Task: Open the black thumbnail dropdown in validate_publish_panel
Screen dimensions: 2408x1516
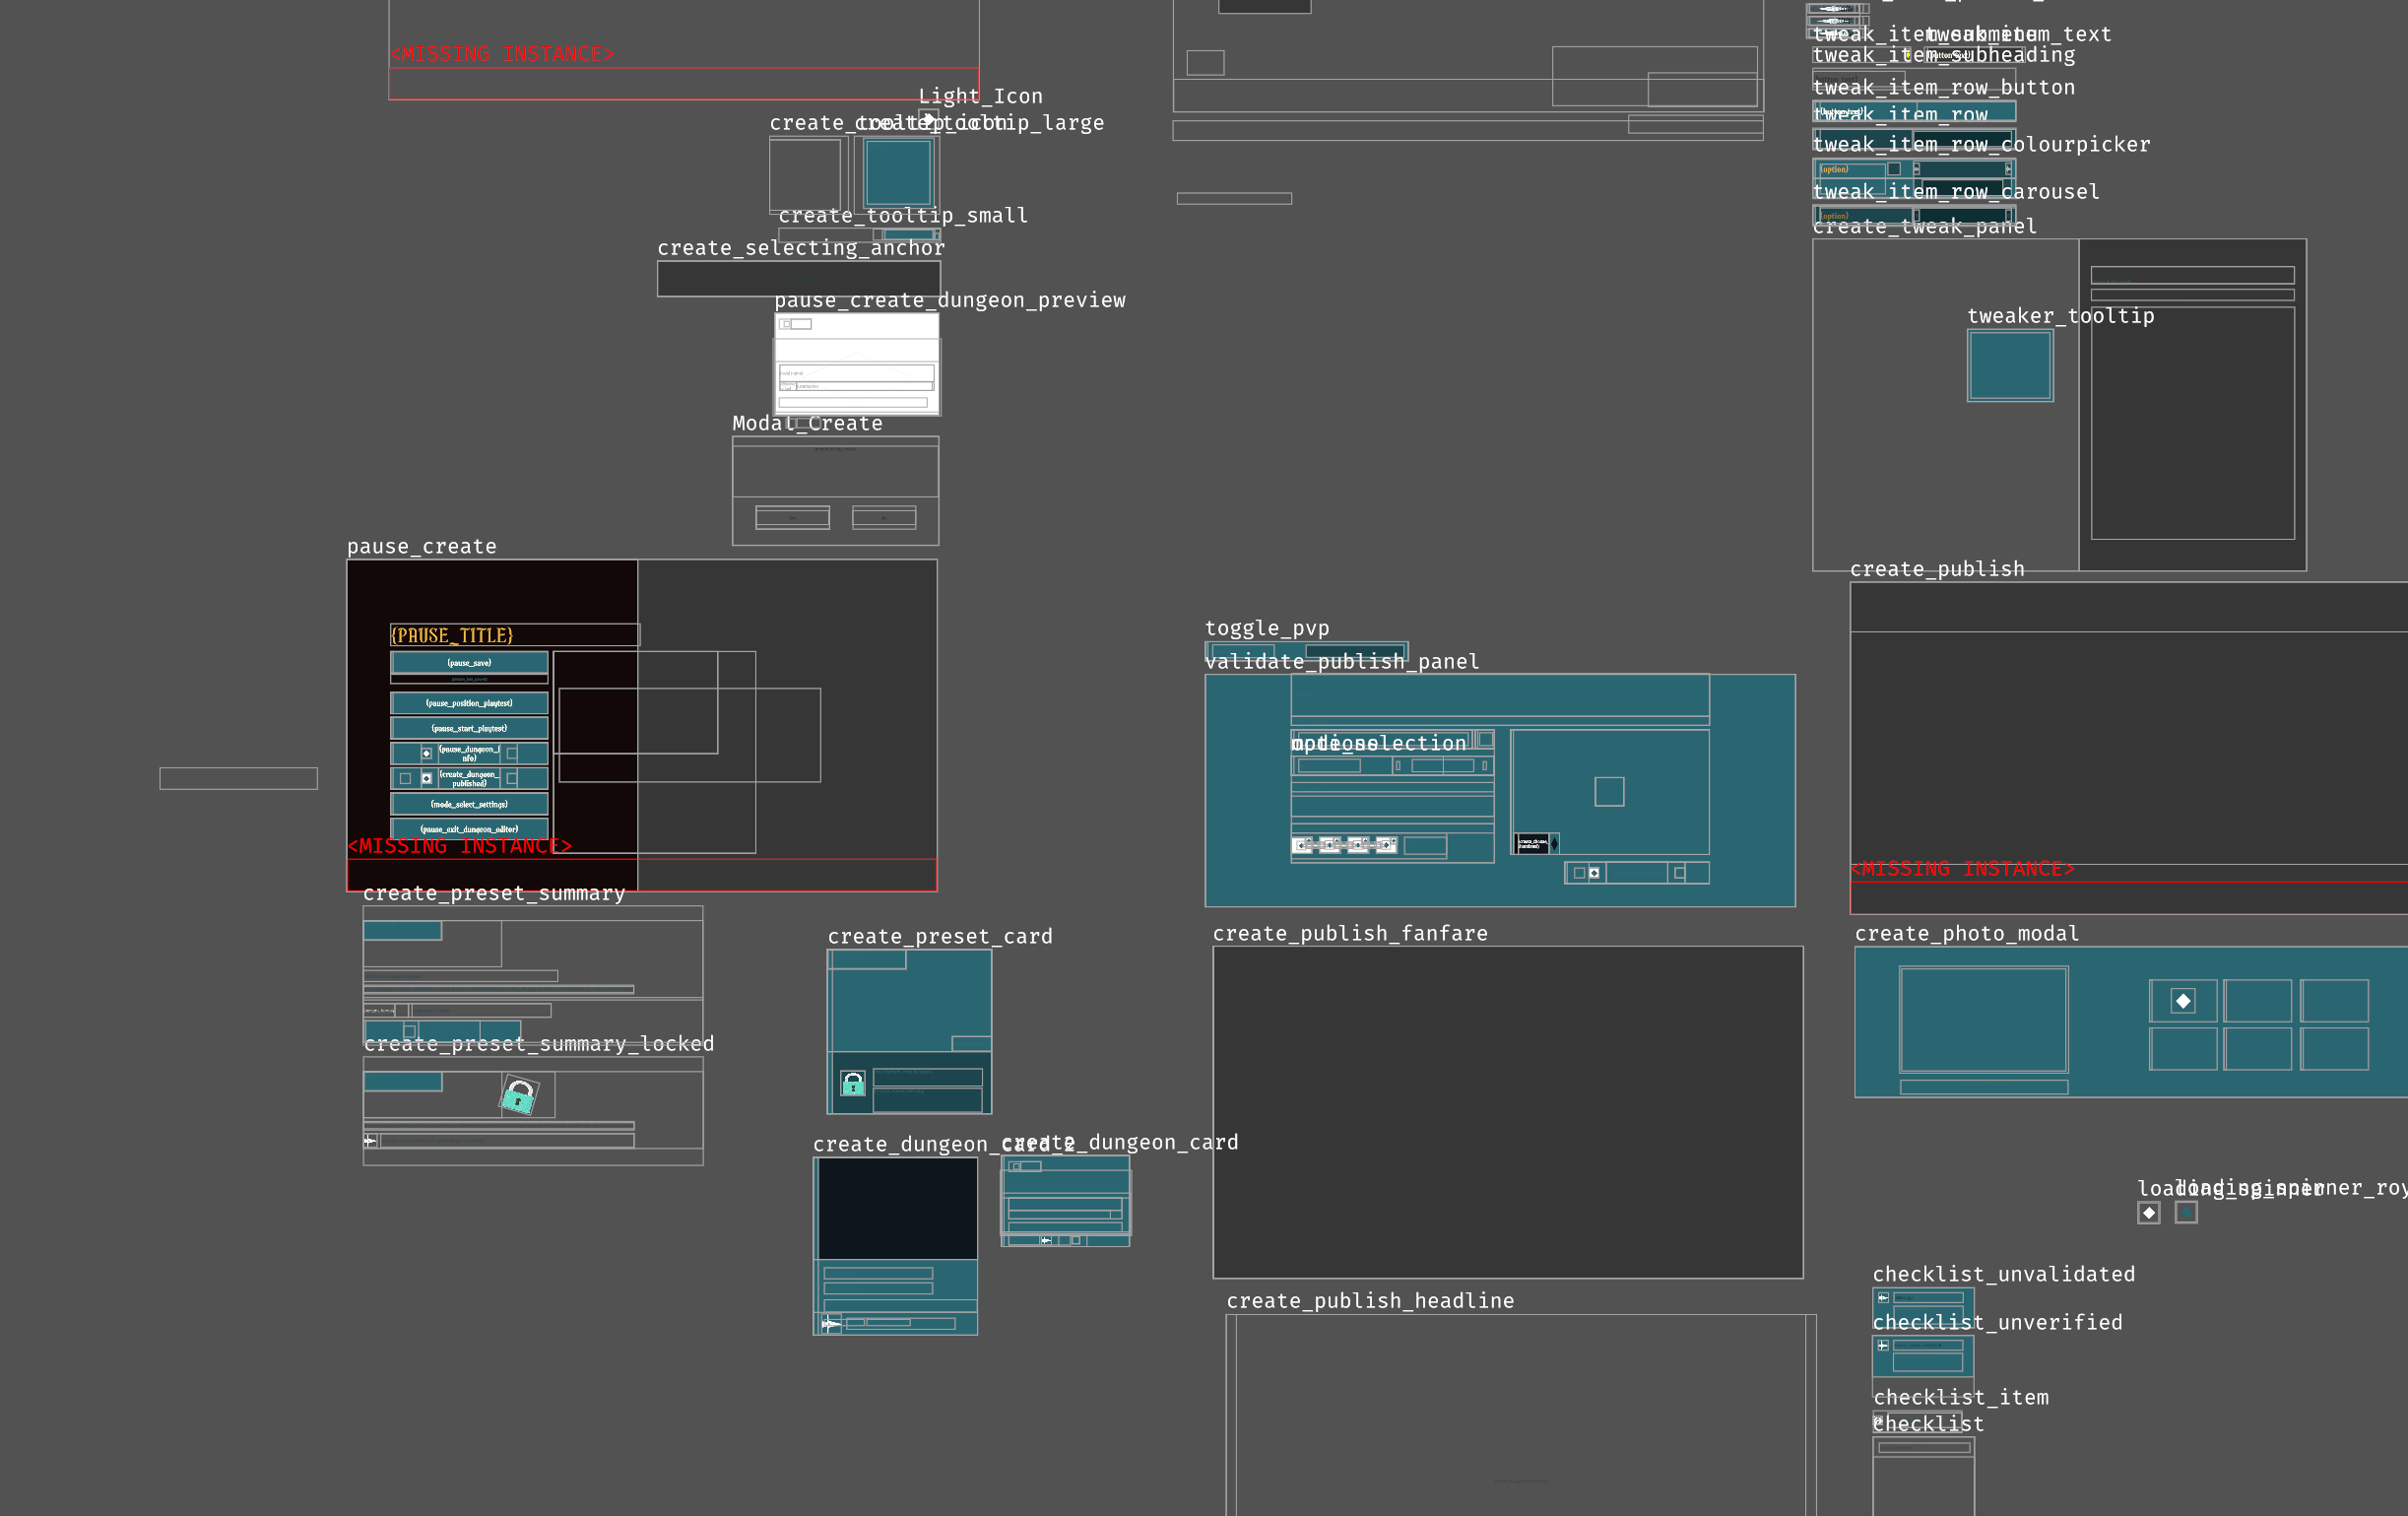Action: tap(1536, 843)
